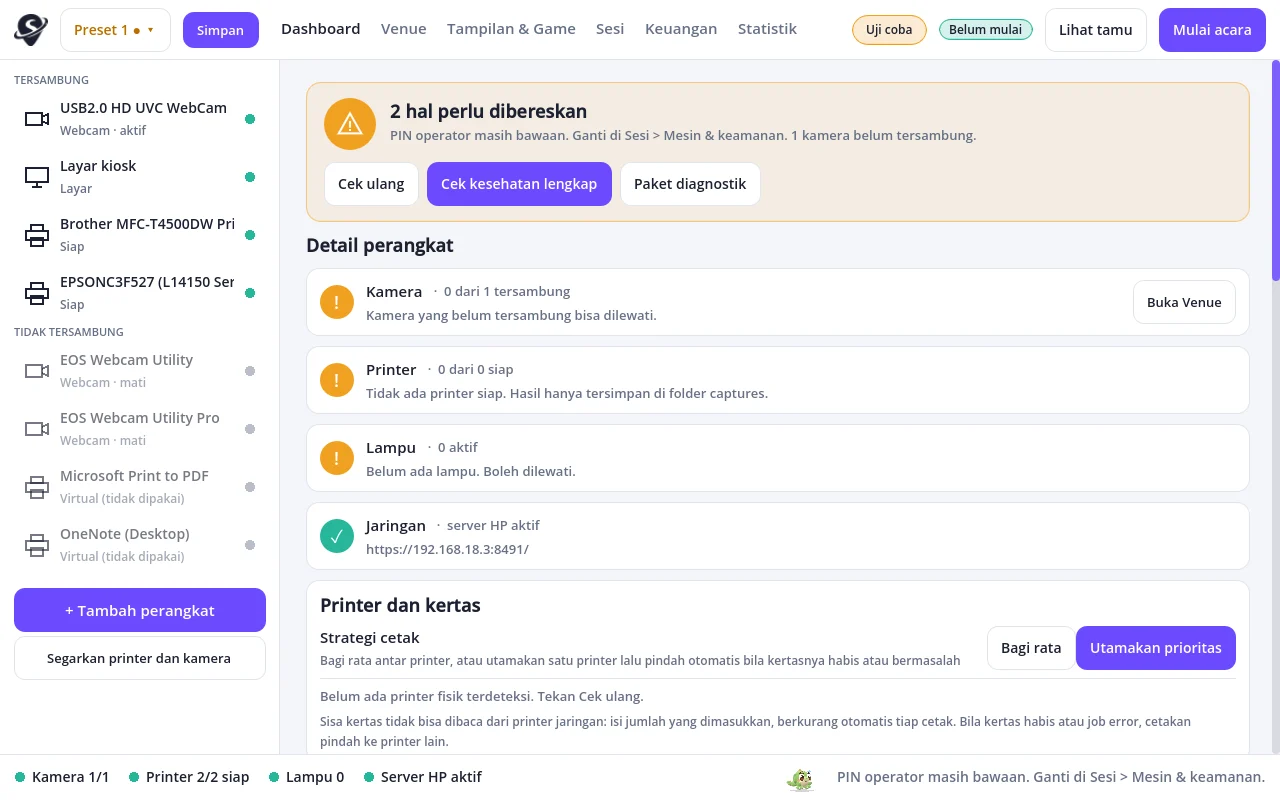1280x800 pixels.
Task: Click the network URL https://192.168.18.3:8491/
Action: click(x=447, y=549)
